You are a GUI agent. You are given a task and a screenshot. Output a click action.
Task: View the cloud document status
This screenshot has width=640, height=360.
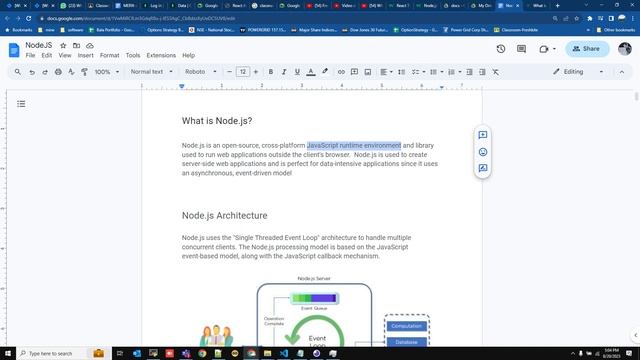coord(90,45)
